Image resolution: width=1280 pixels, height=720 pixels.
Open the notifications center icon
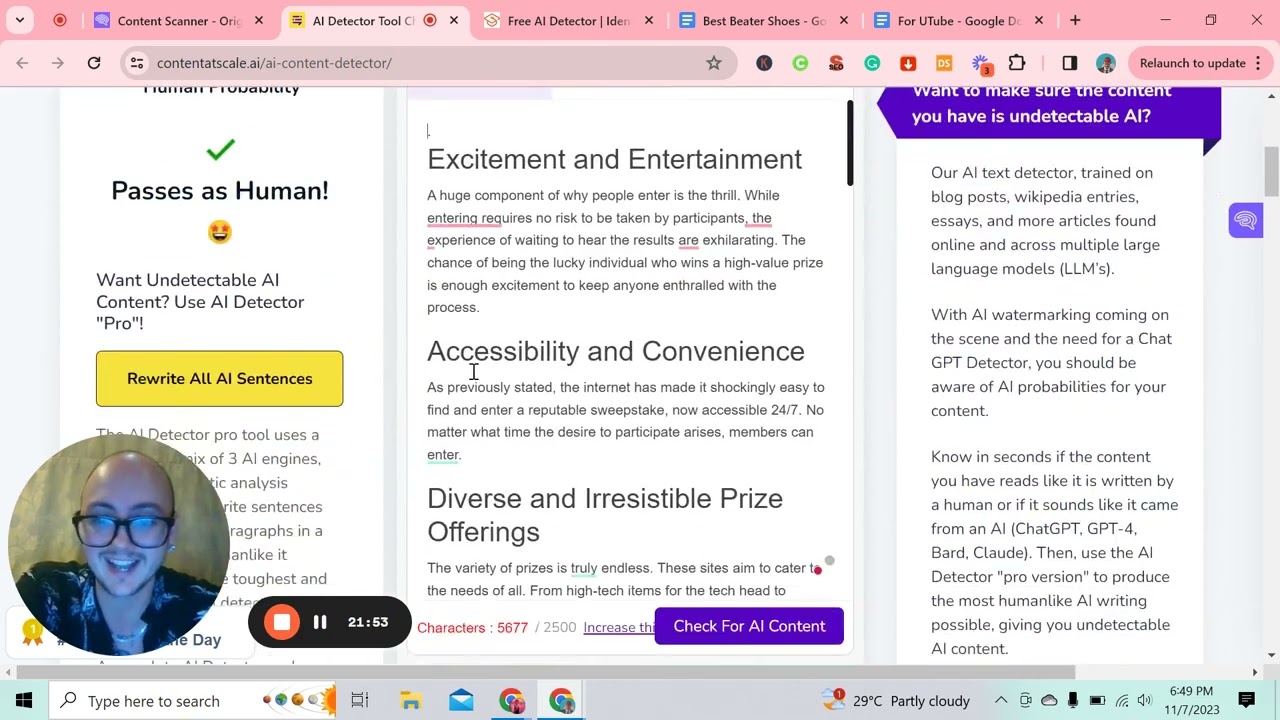coord(1246,700)
